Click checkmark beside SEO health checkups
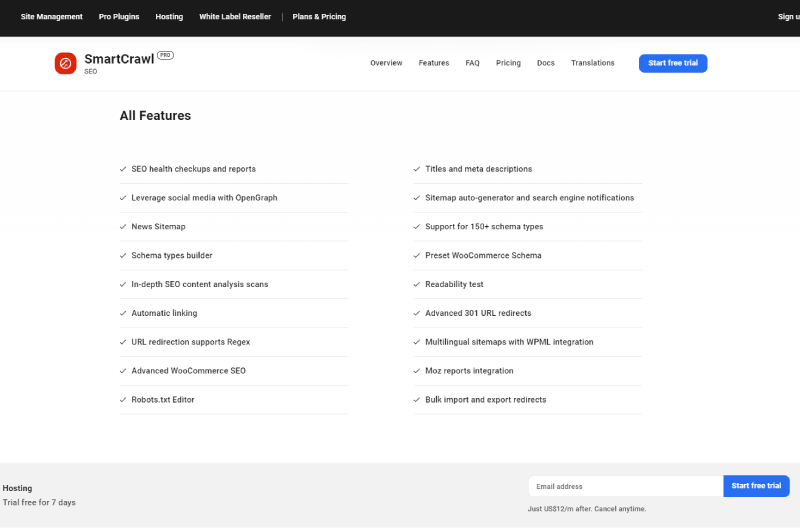This screenshot has height=530, width=800. pos(123,169)
